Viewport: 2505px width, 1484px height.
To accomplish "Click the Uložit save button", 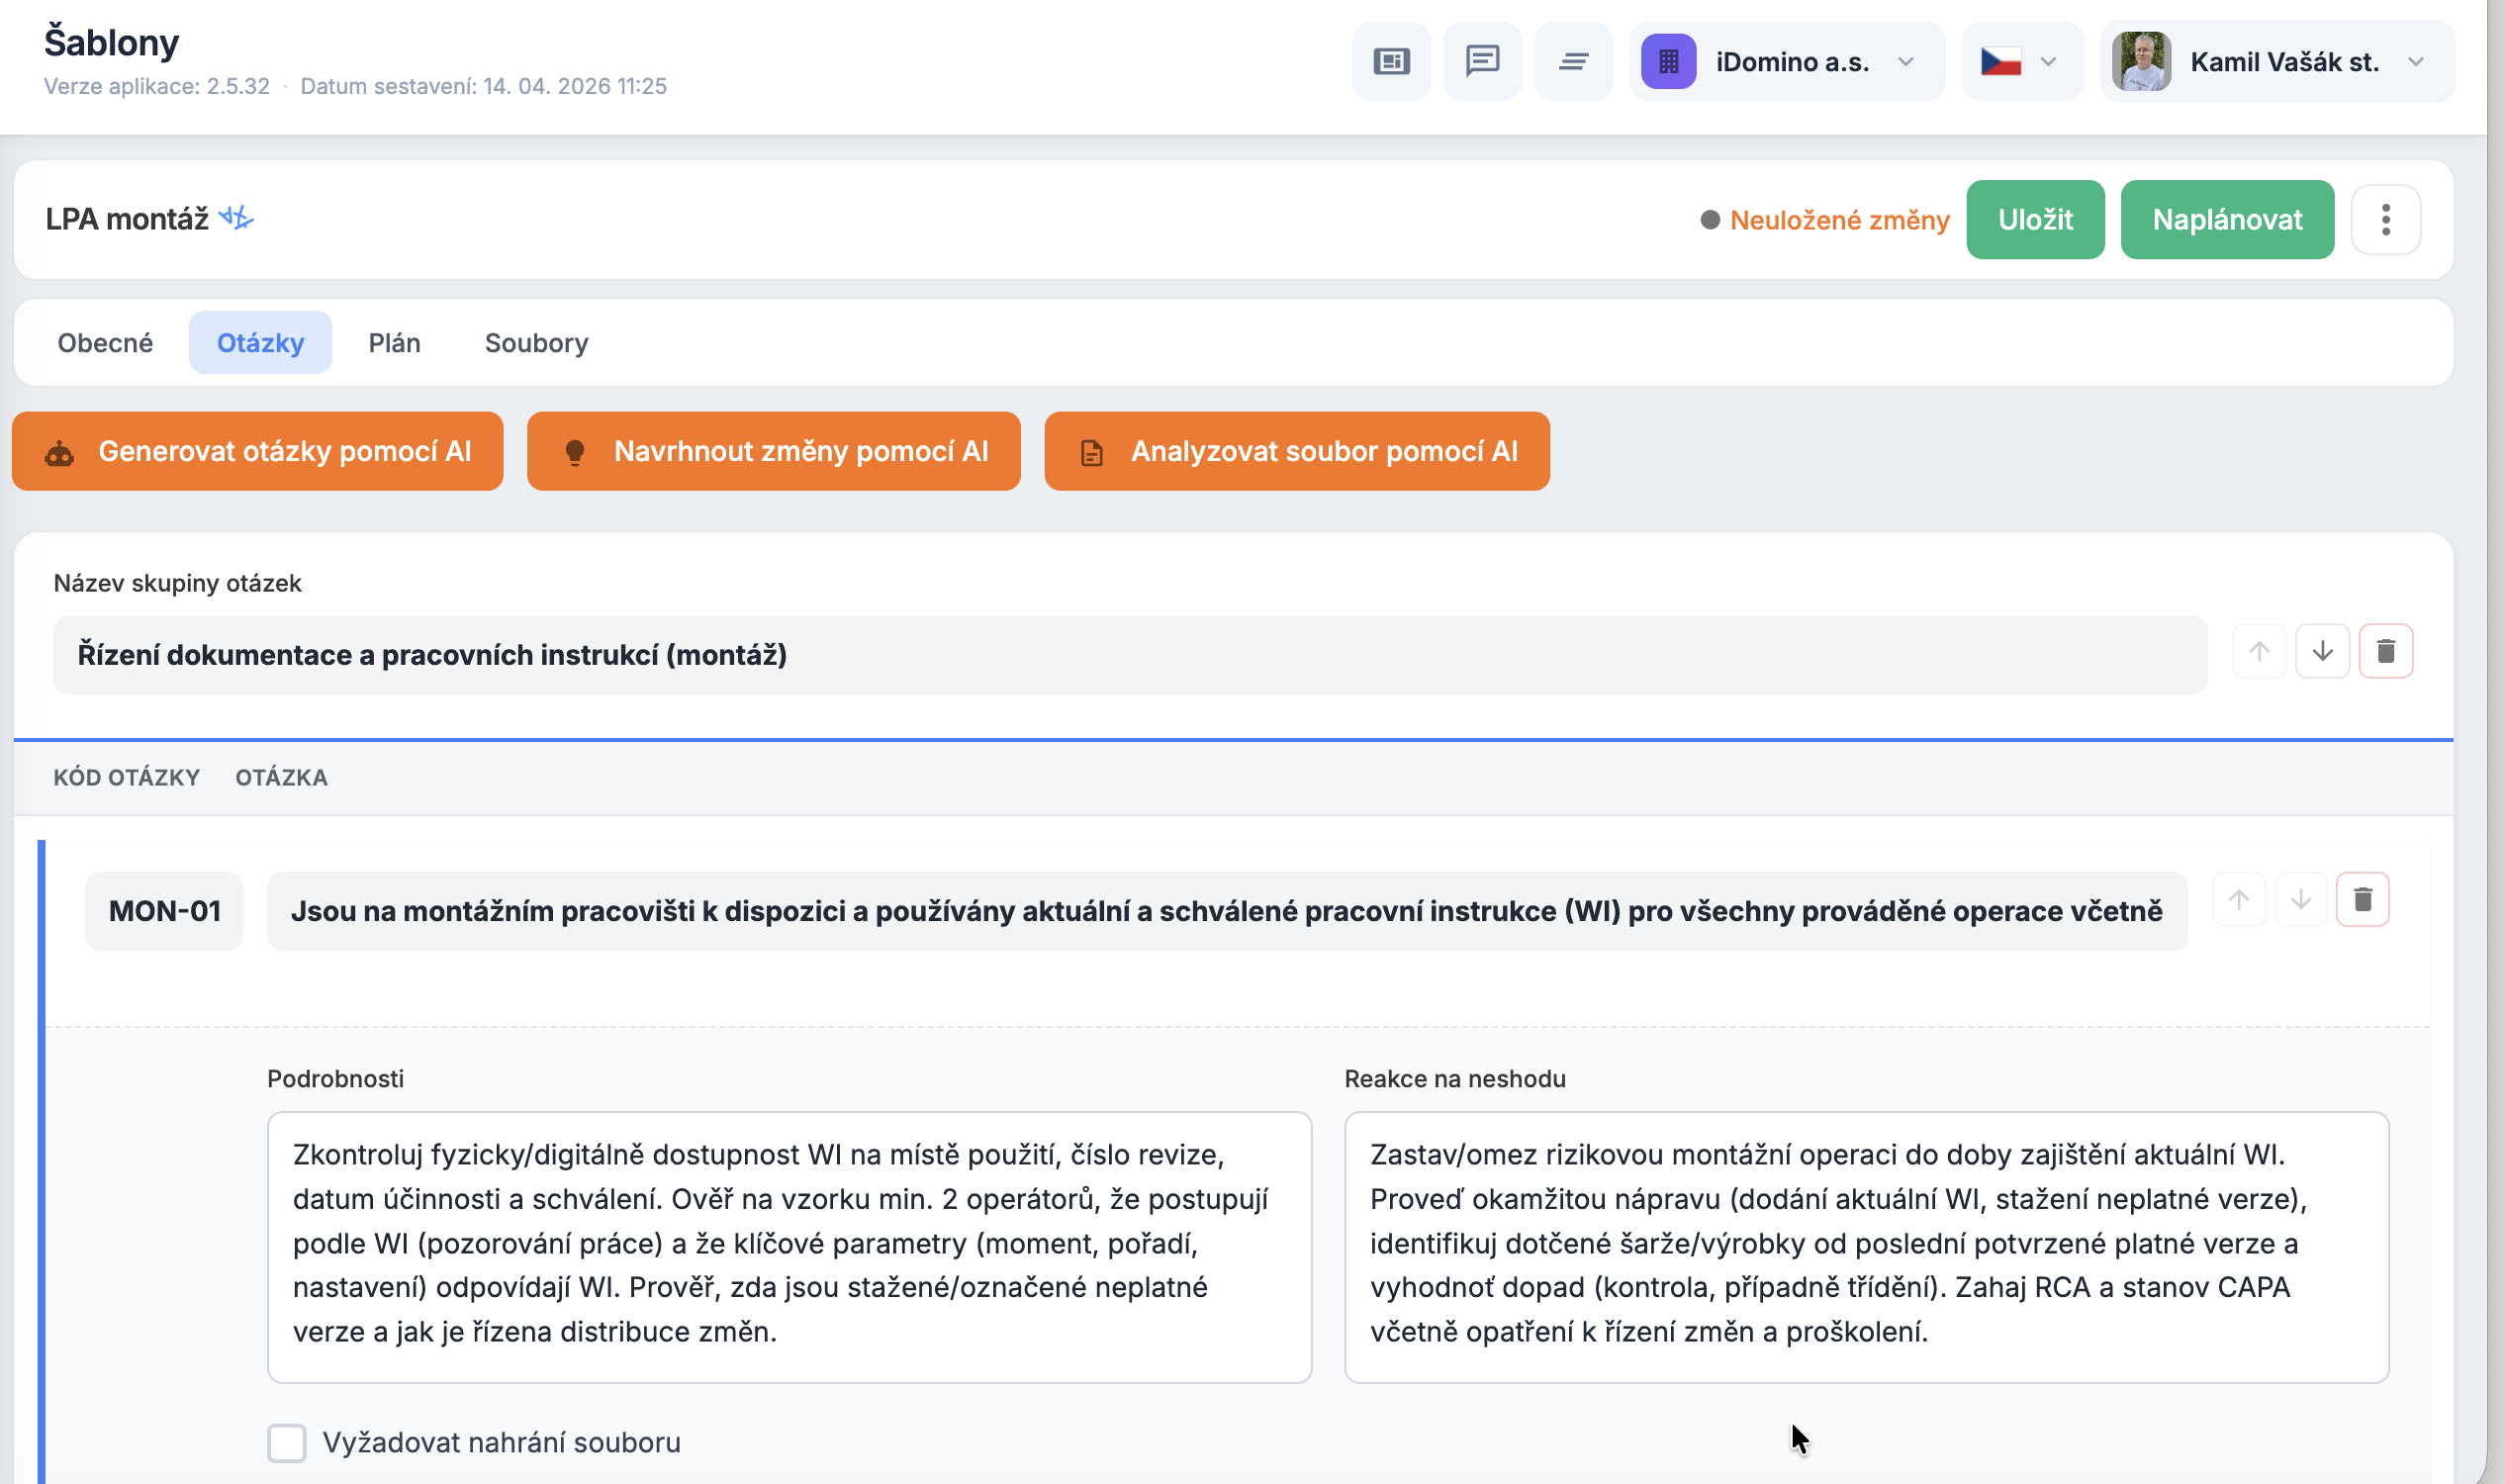I will [x=2034, y=220].
